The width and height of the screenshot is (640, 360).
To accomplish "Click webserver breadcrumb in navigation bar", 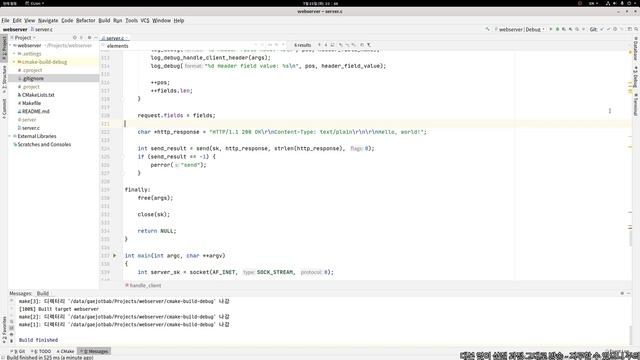I will 15,29.
